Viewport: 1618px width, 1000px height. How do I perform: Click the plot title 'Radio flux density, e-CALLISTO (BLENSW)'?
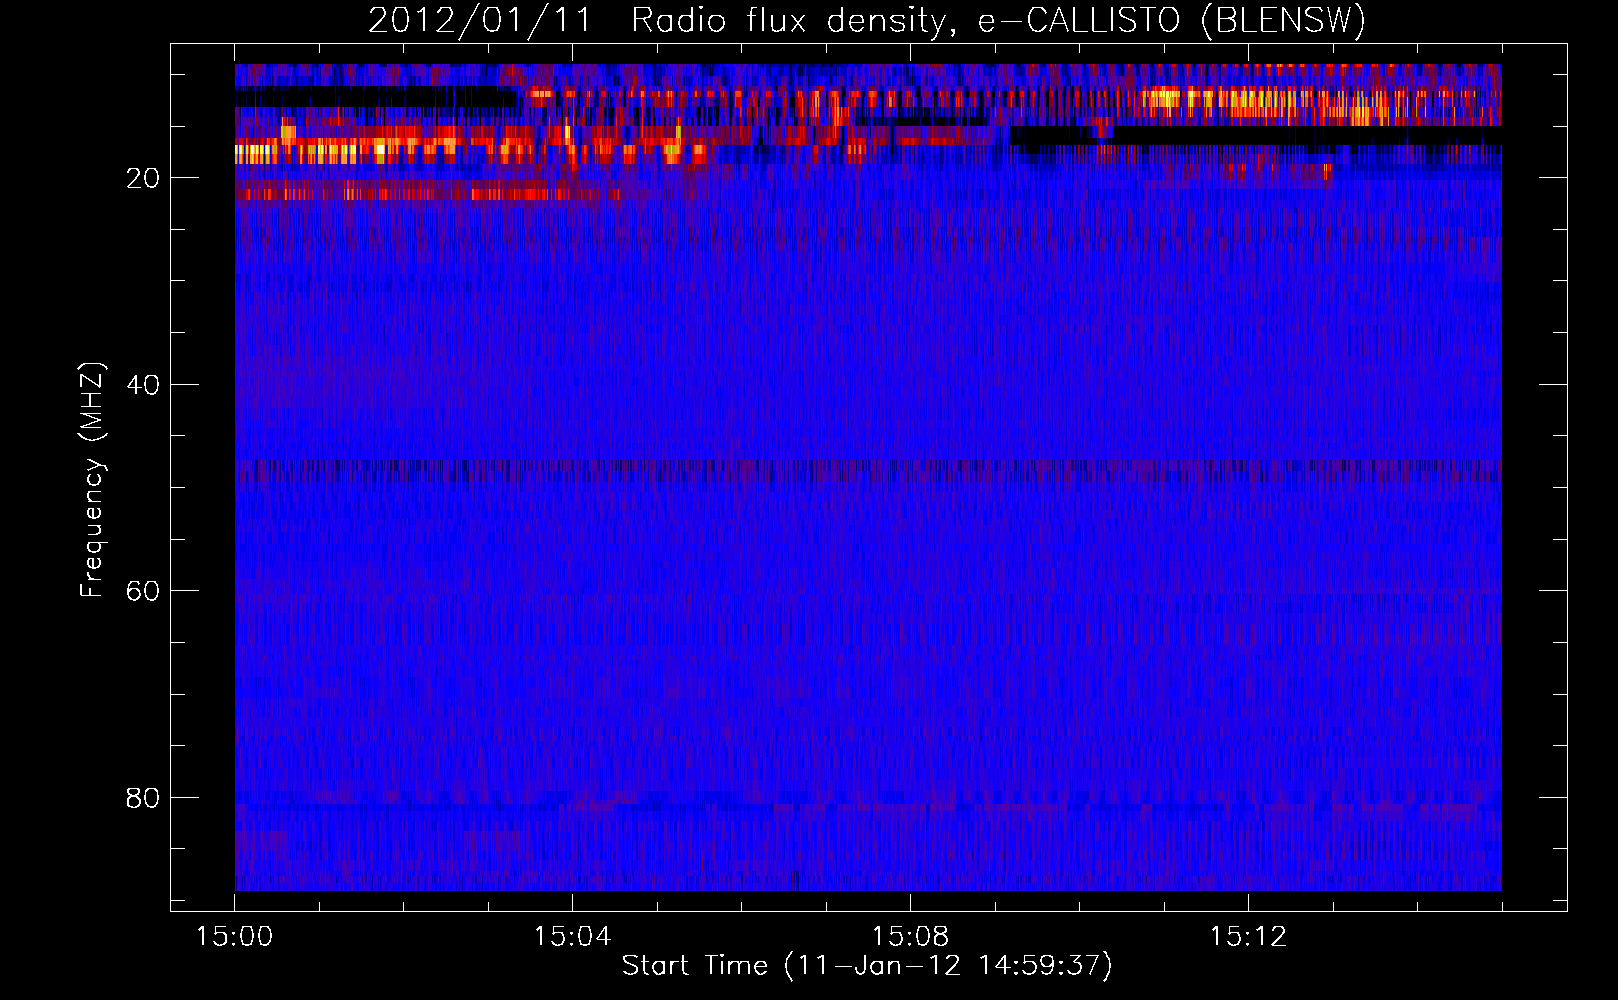pyautogui.click(x=998, y=21)
